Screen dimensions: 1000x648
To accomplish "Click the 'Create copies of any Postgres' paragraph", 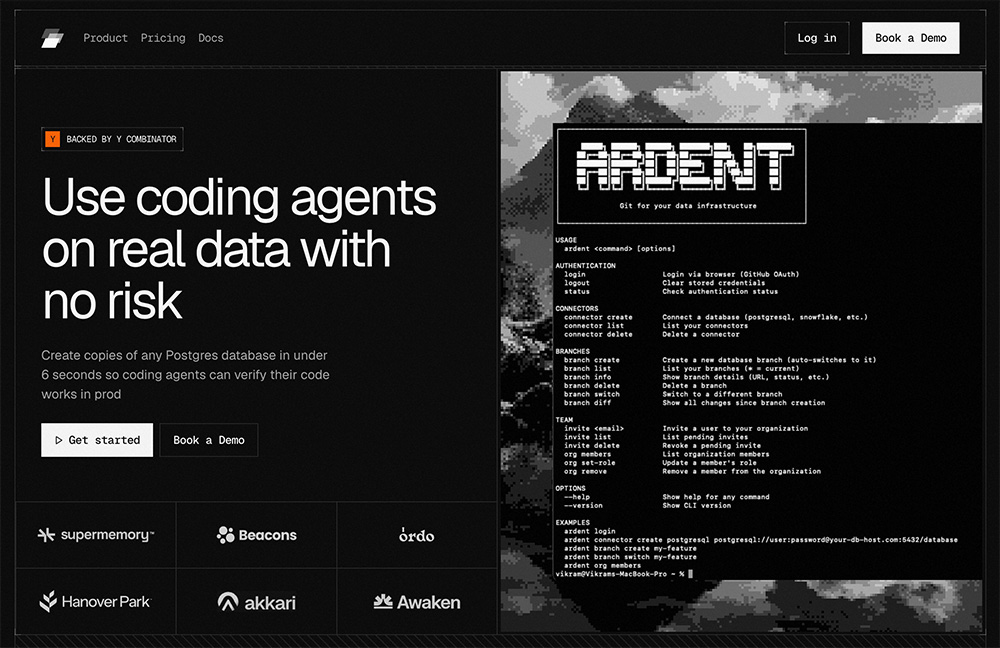I will pyautogui.click(x=185, y=374).
